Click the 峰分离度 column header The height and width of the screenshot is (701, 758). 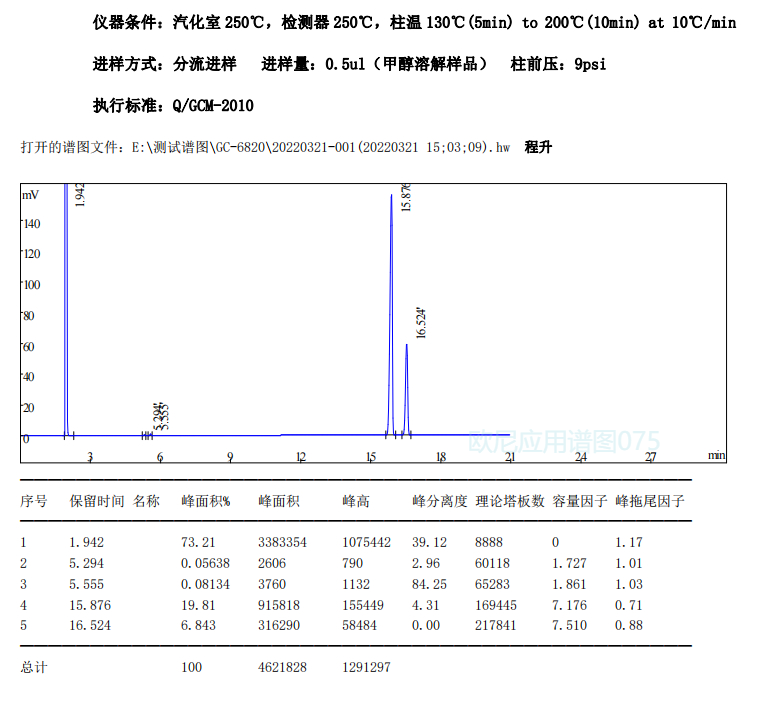coord(439,501)
